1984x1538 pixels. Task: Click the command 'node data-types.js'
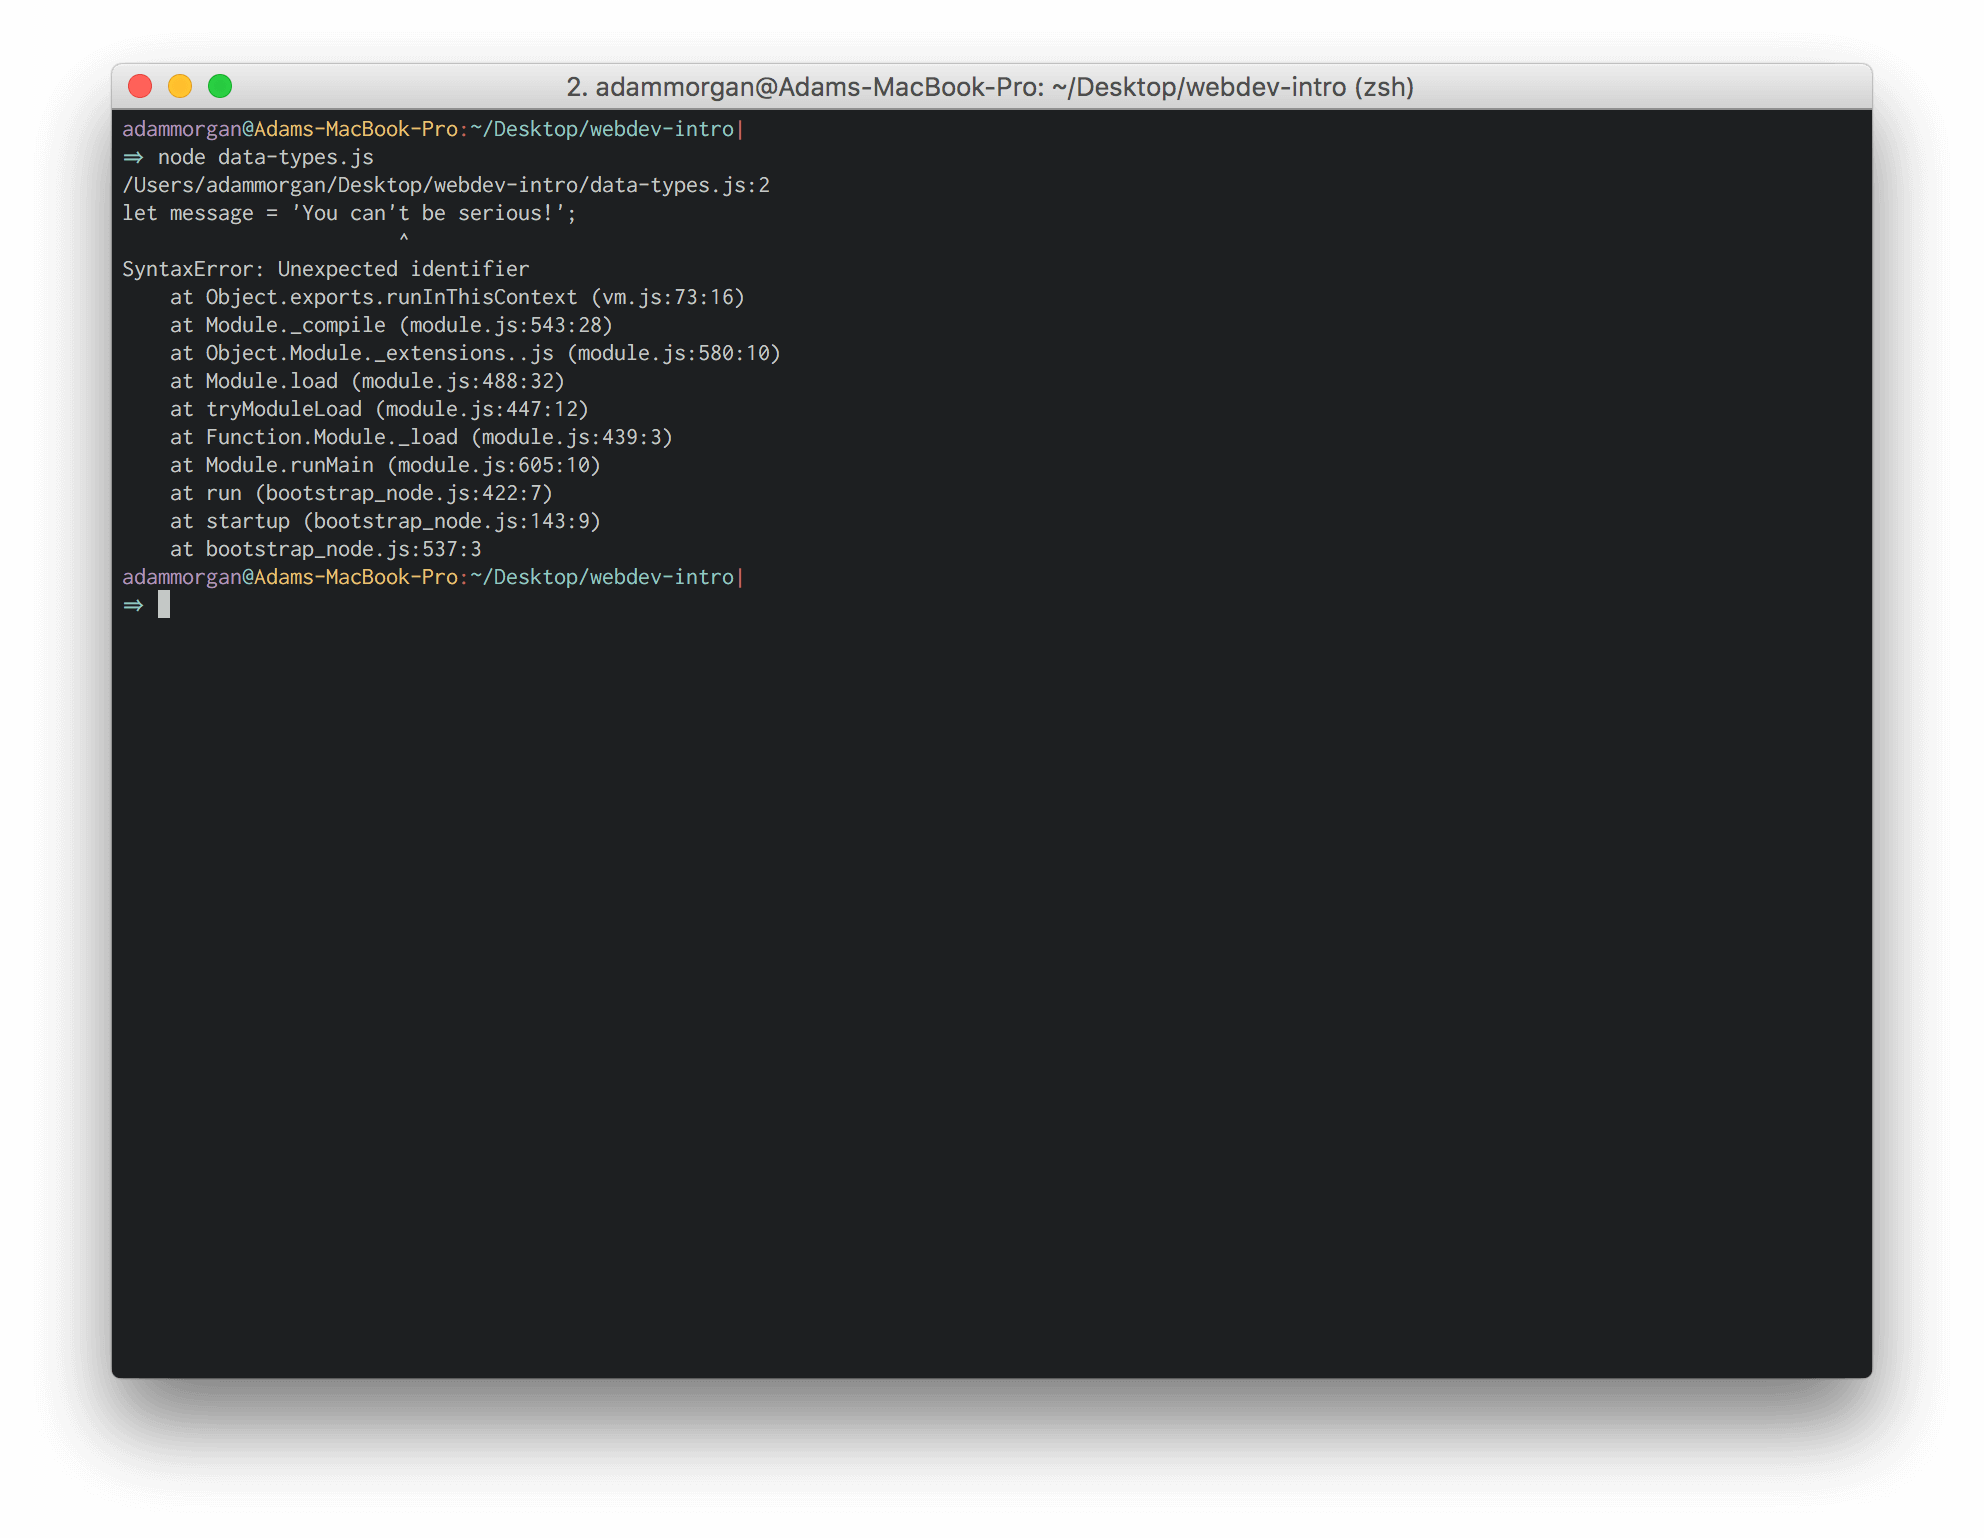[266, 157]
